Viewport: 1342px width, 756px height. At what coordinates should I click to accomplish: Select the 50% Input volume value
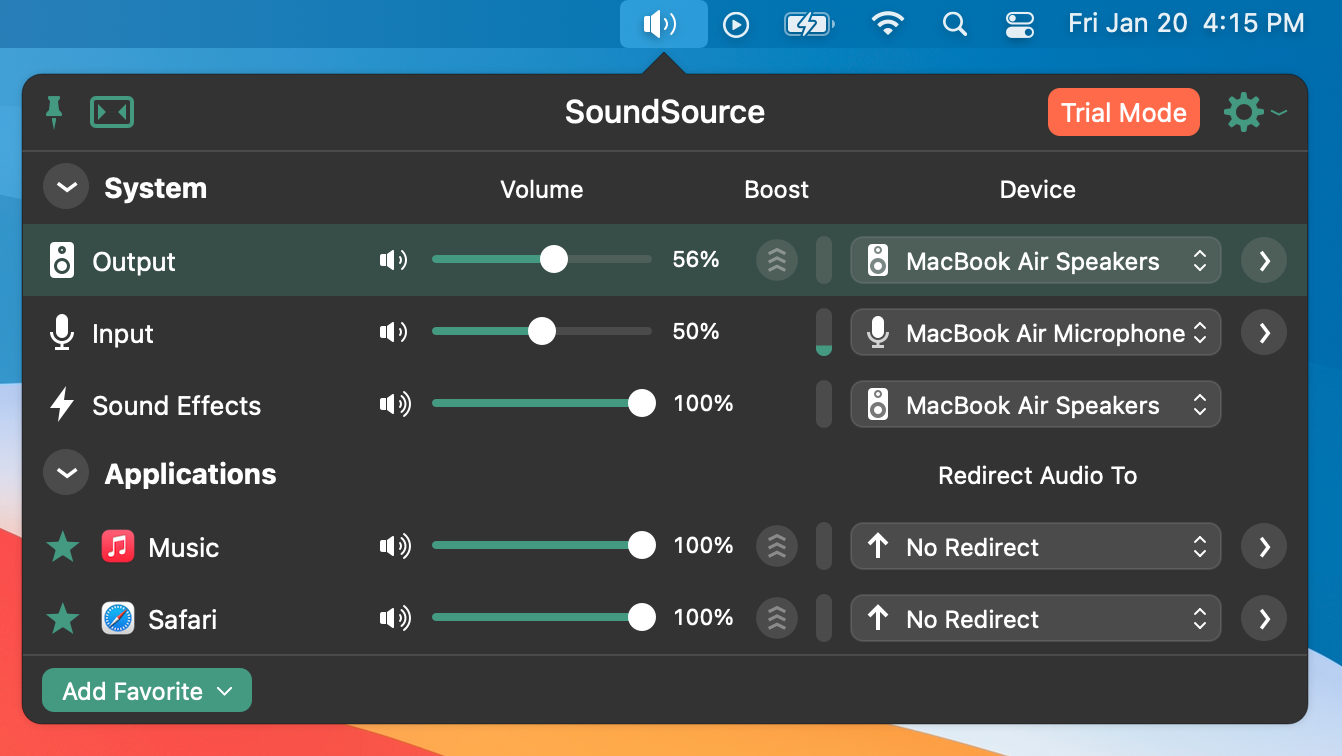[x=696, y=331]
